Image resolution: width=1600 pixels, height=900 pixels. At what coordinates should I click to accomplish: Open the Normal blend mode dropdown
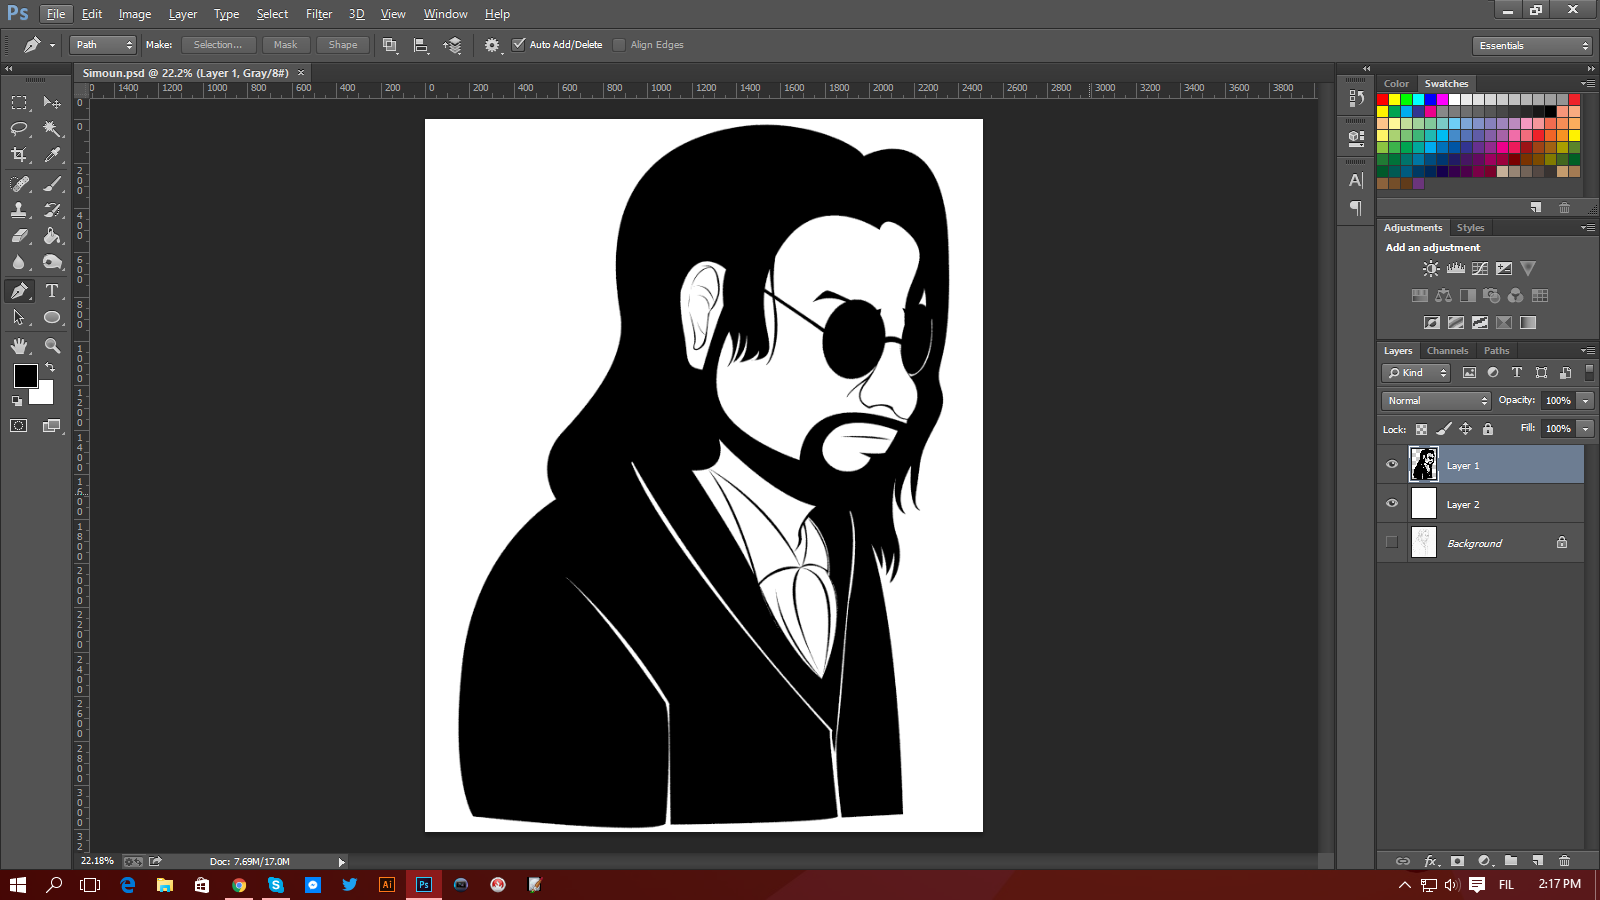coord(1436,401)
